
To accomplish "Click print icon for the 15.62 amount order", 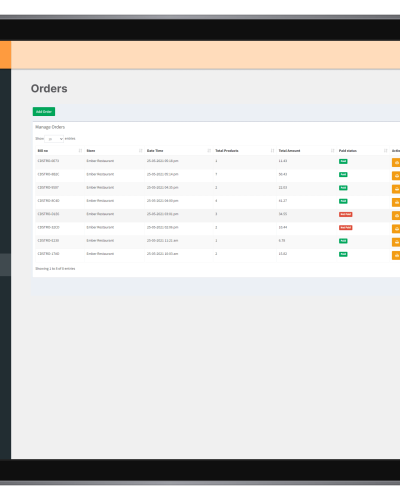I will (x=396, y=255).
